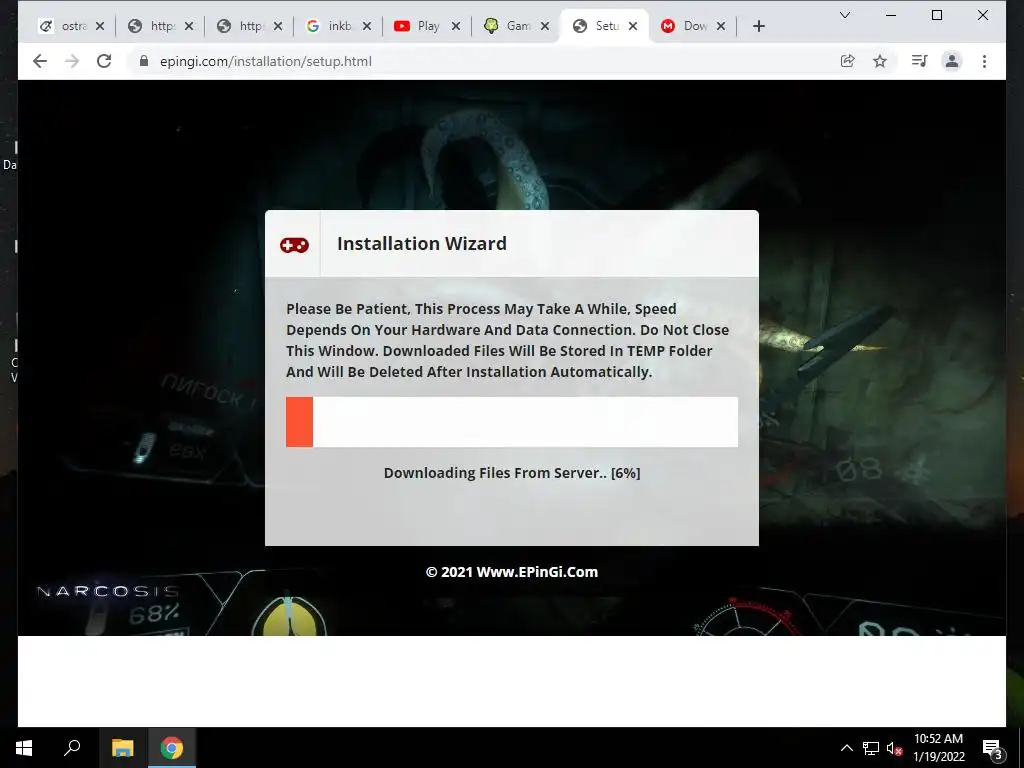Click '© 2021 Www.EPinGi.Com' footer text
The width and height of the screenshot is (1024, 768).
[512, 572]
